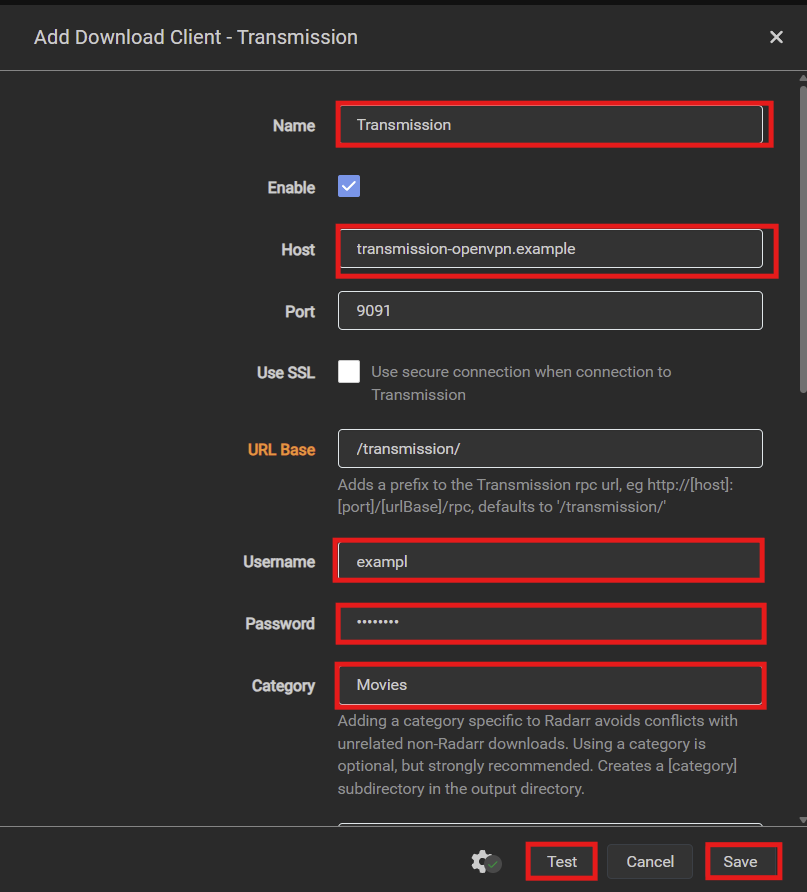Click the Cancel button

coord(650,861)
